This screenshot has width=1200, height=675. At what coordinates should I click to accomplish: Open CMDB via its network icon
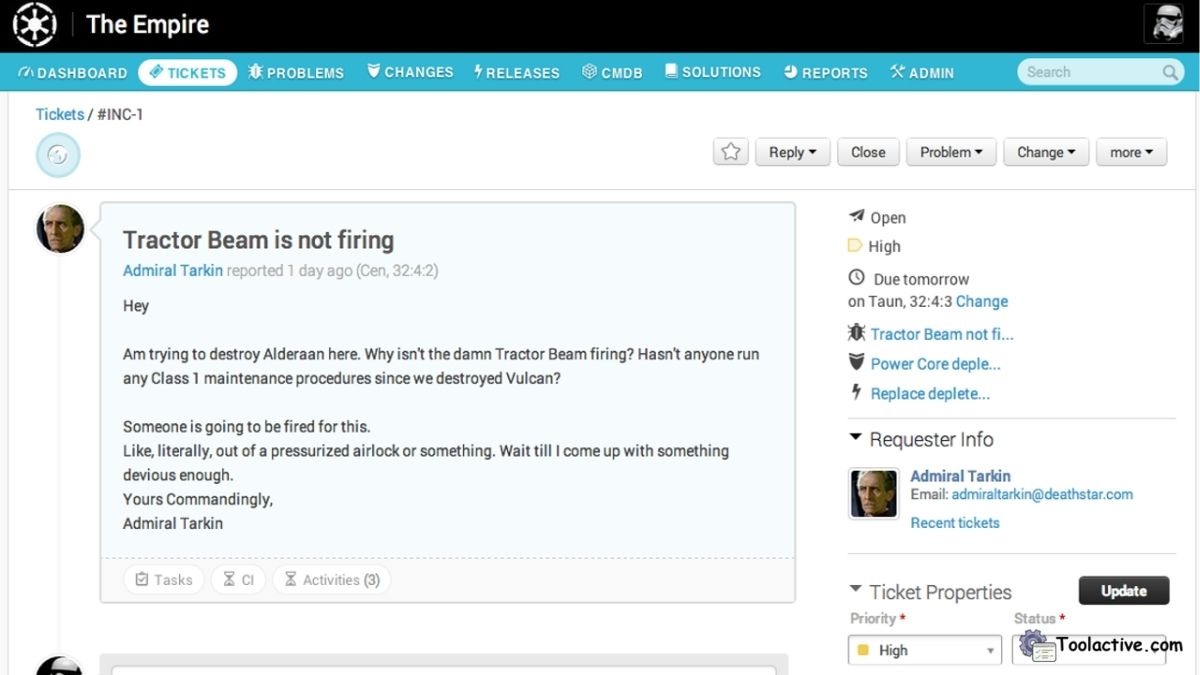[x=589, y=71]
